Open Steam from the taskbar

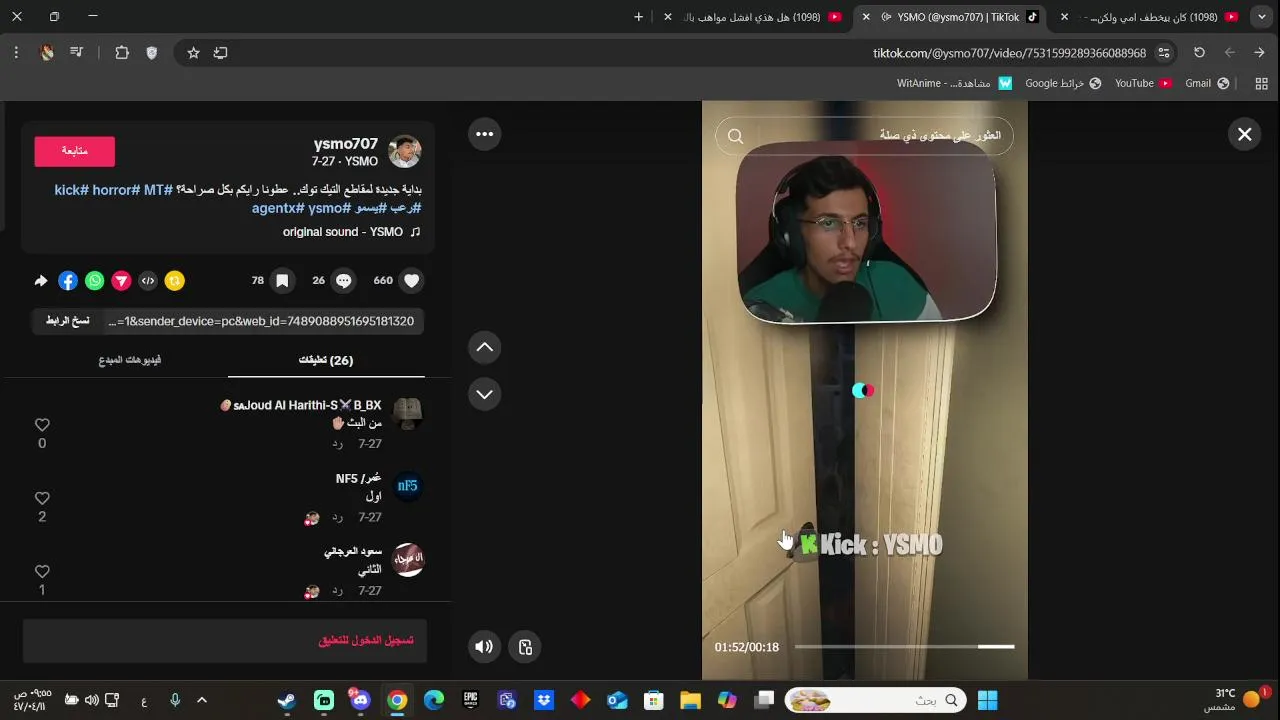287,700
